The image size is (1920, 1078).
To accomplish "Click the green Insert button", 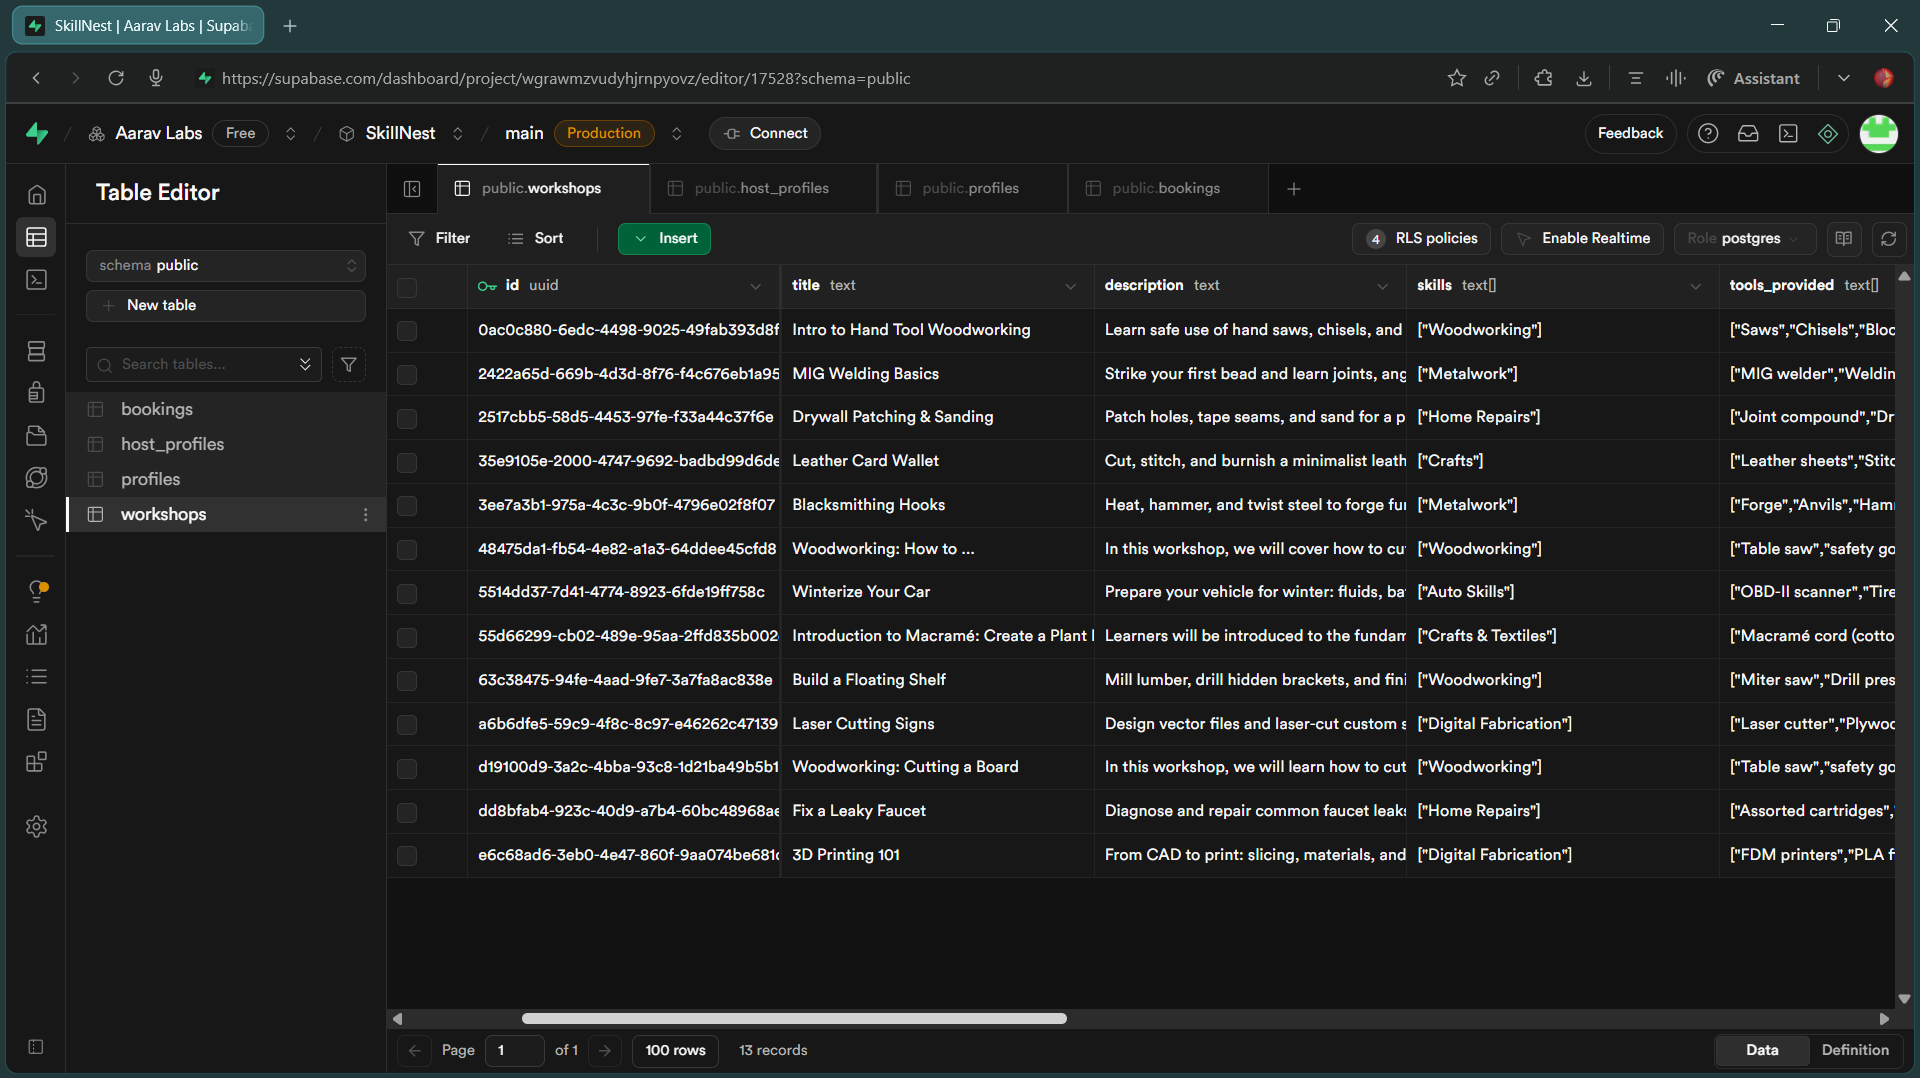I will pos(664,238).
